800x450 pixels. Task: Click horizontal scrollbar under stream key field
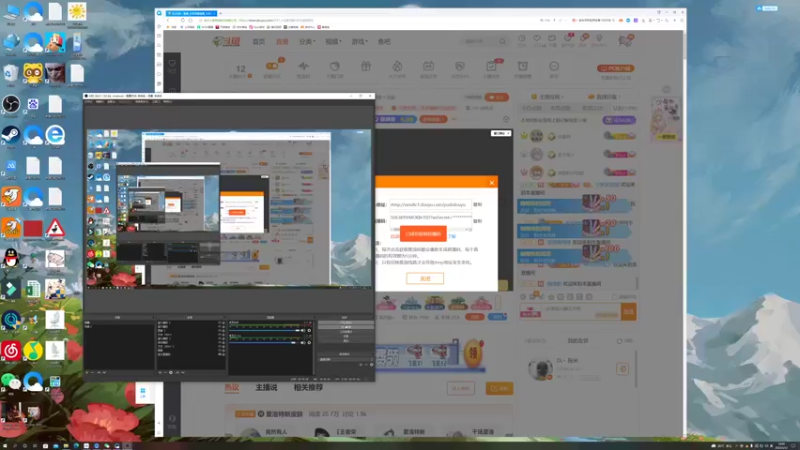431,229
